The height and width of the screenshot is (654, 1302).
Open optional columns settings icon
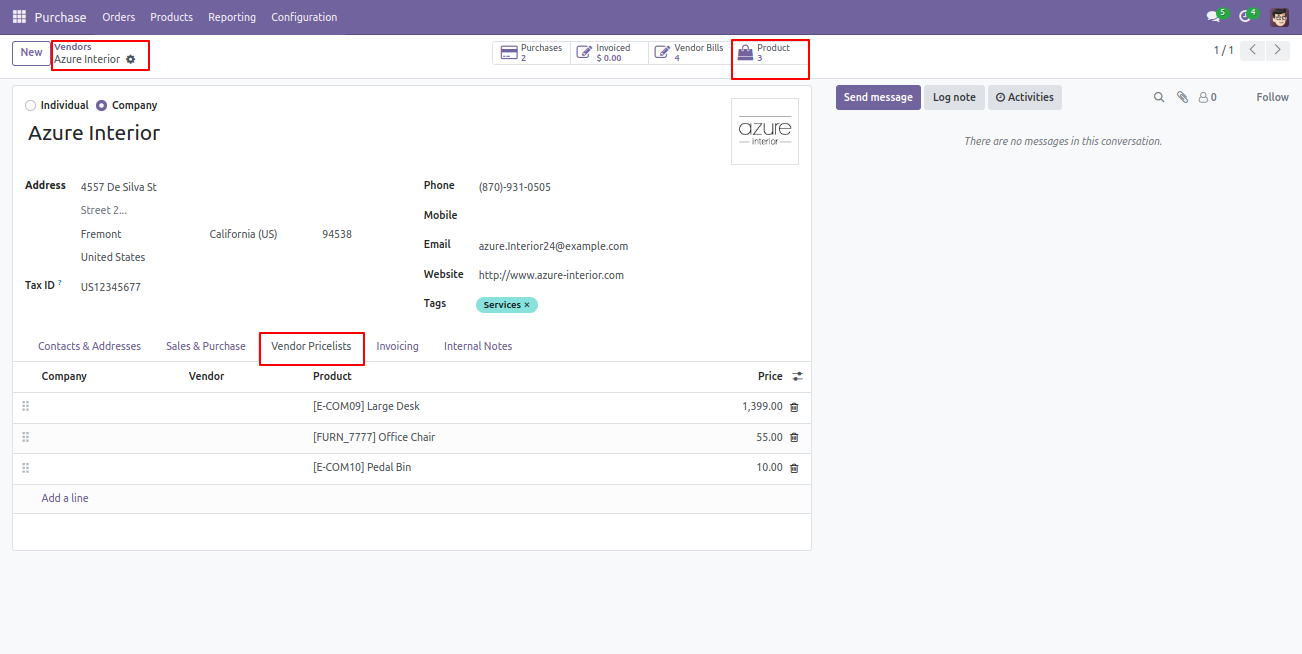(x=797, y=376)
